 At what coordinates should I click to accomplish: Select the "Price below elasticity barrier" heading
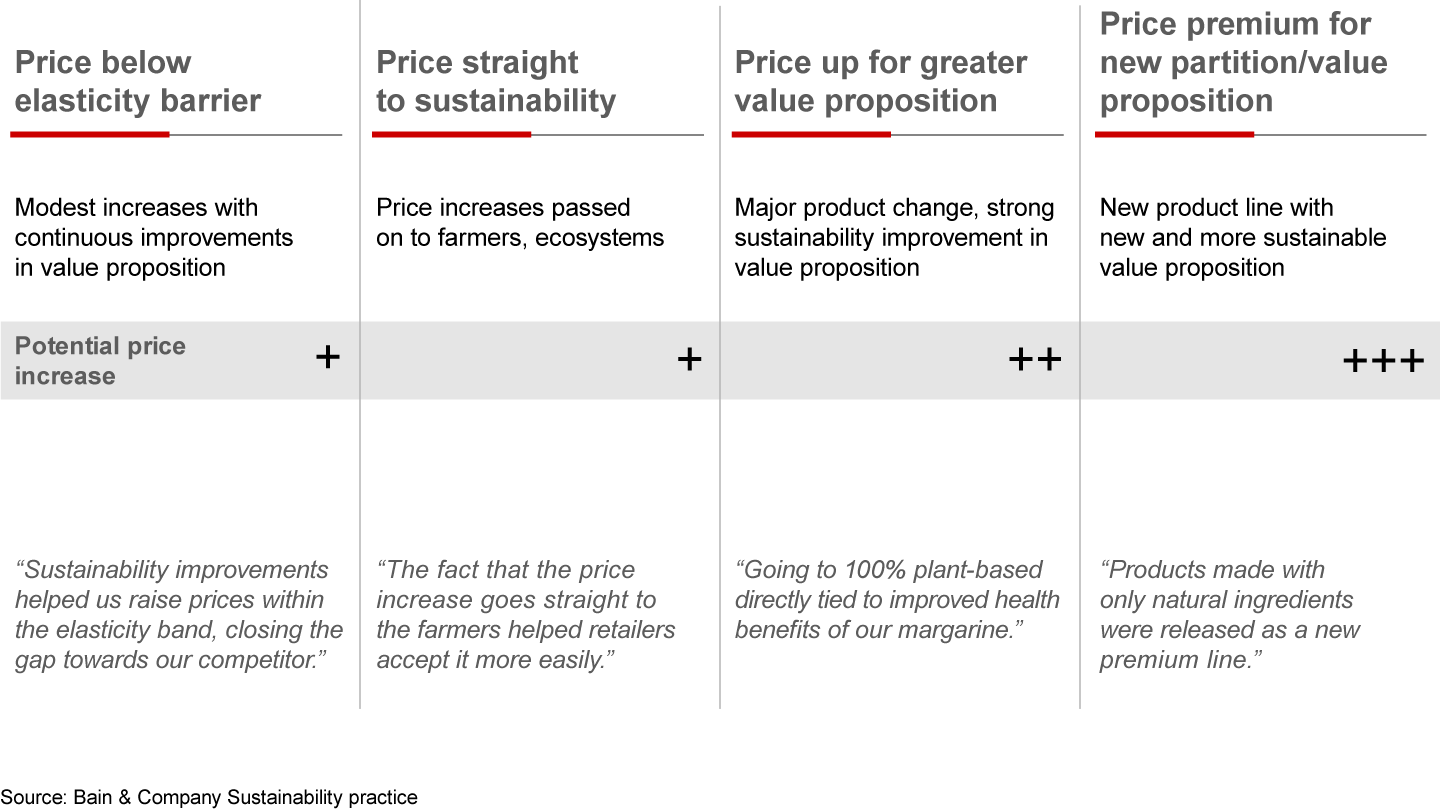pos(138,81)
